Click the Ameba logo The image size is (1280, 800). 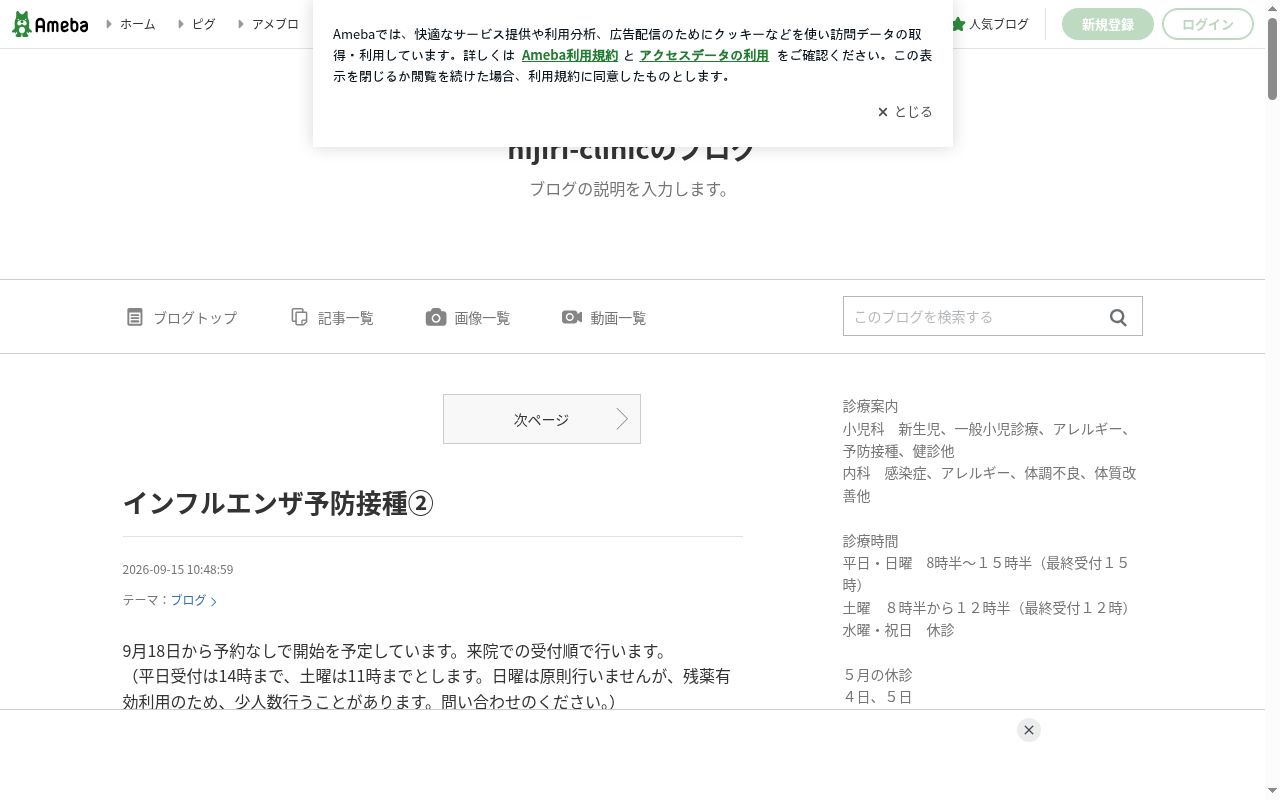(x=50, y=24)
